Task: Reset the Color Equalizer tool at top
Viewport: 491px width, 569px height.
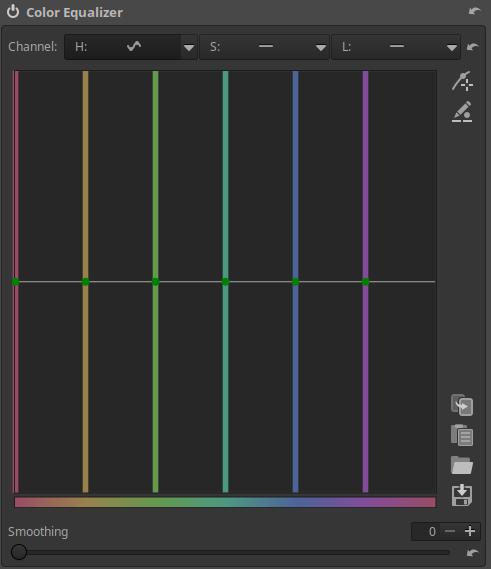Action: coord(474,12)
